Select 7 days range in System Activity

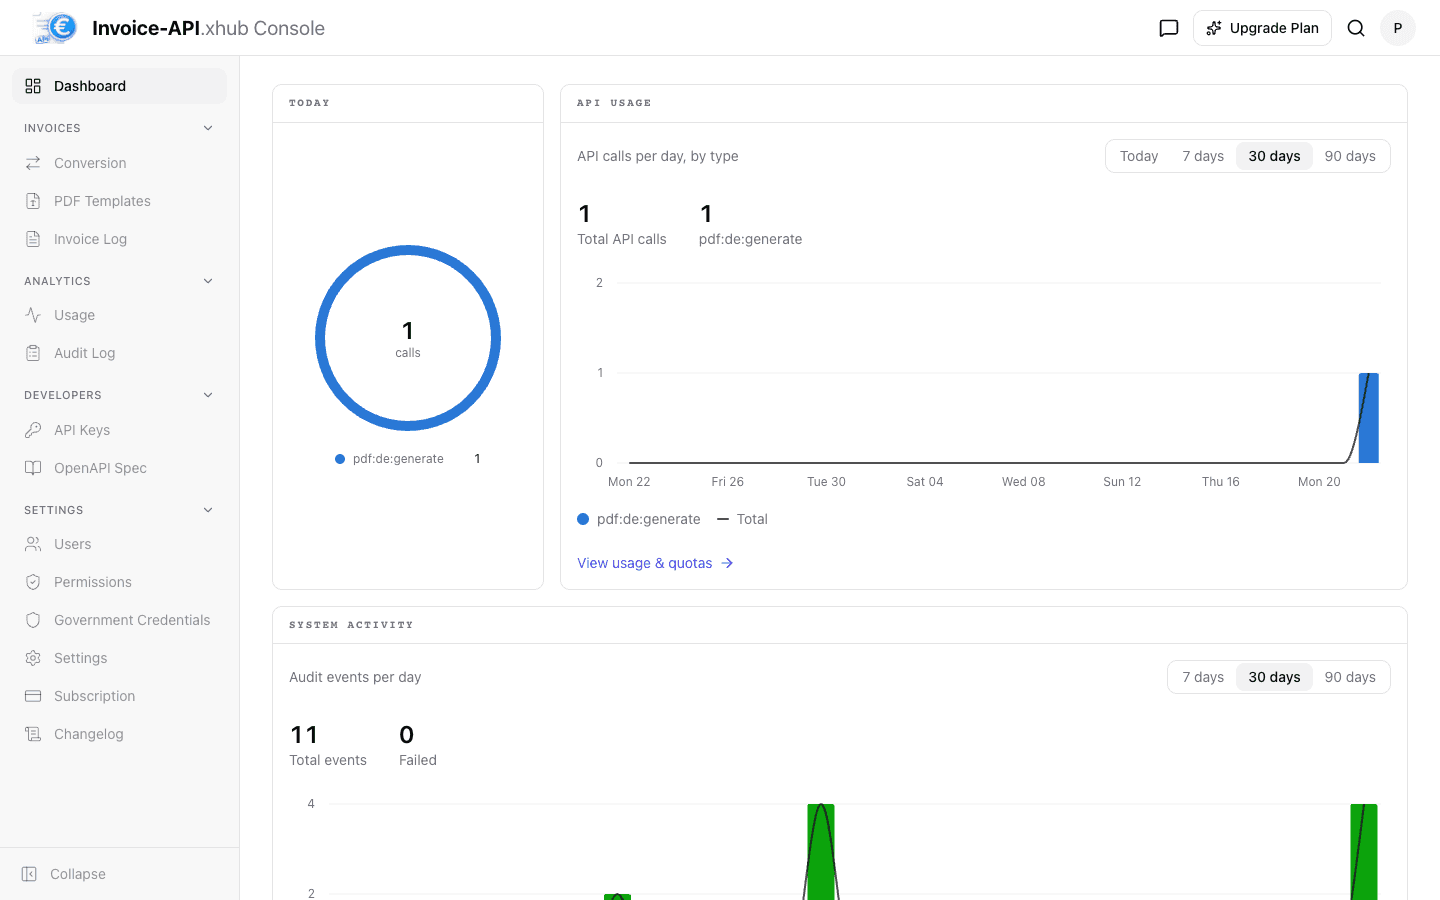[1203, 677]
